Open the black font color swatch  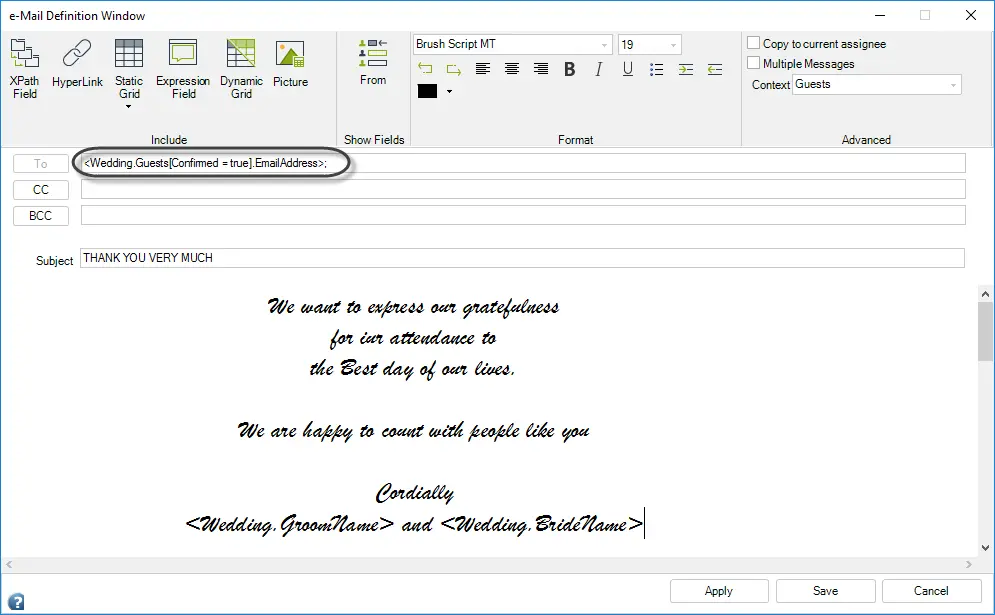pyautogui.click(x=427, y=91)
